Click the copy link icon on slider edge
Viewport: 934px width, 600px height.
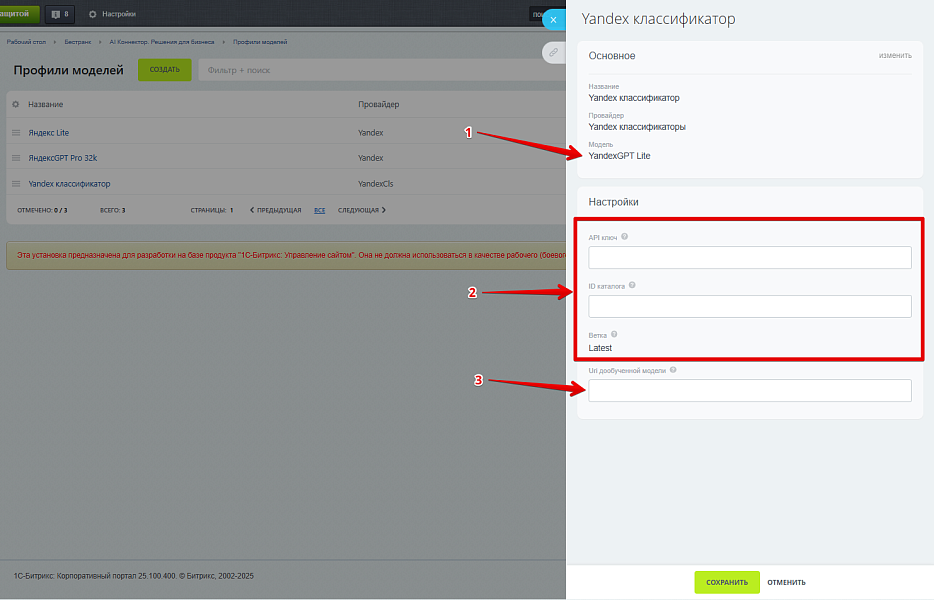point(554,52)
